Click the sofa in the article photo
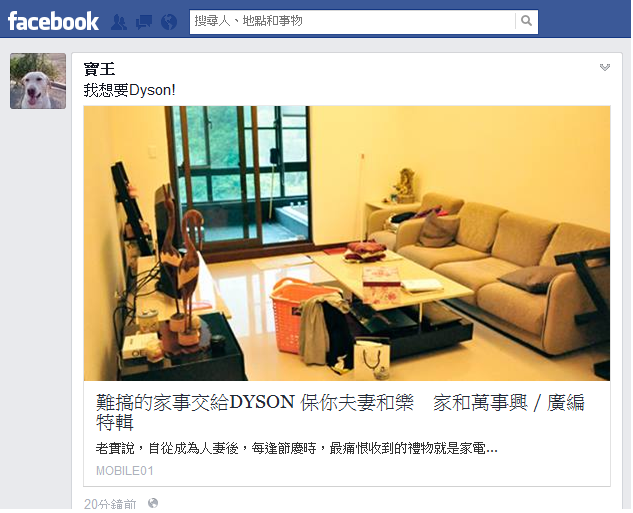 493,266
